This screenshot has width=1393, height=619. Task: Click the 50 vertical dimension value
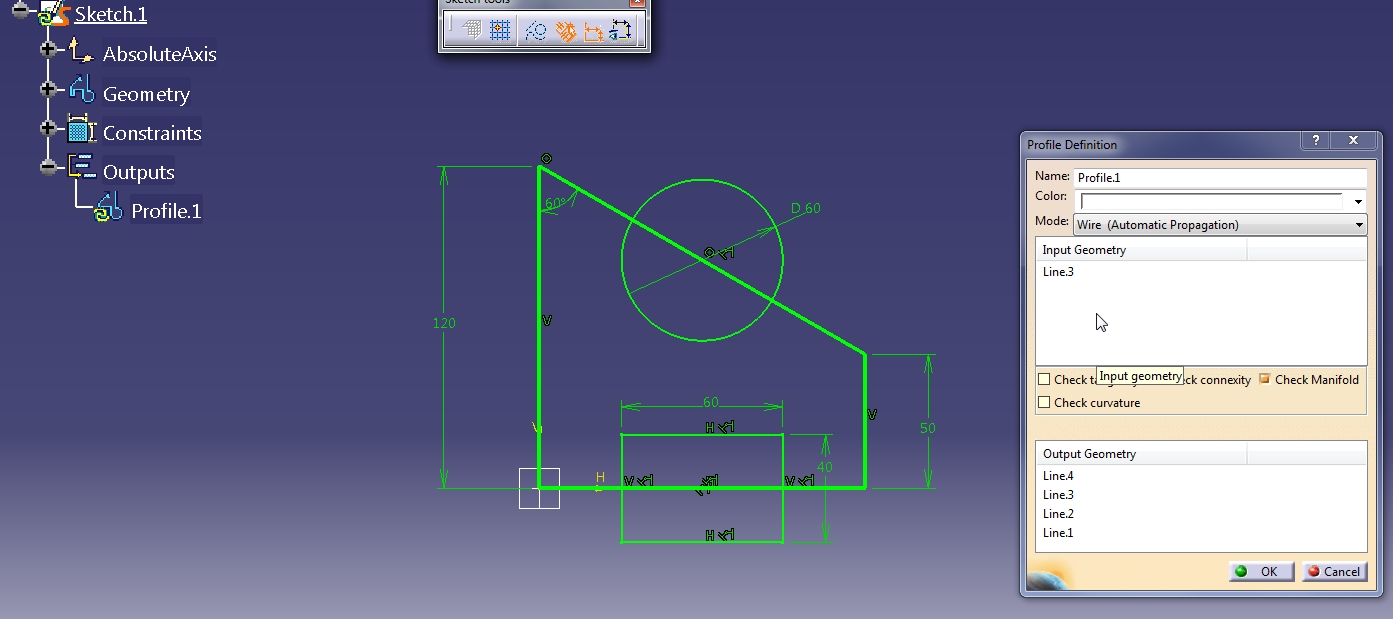pos(928,428)
